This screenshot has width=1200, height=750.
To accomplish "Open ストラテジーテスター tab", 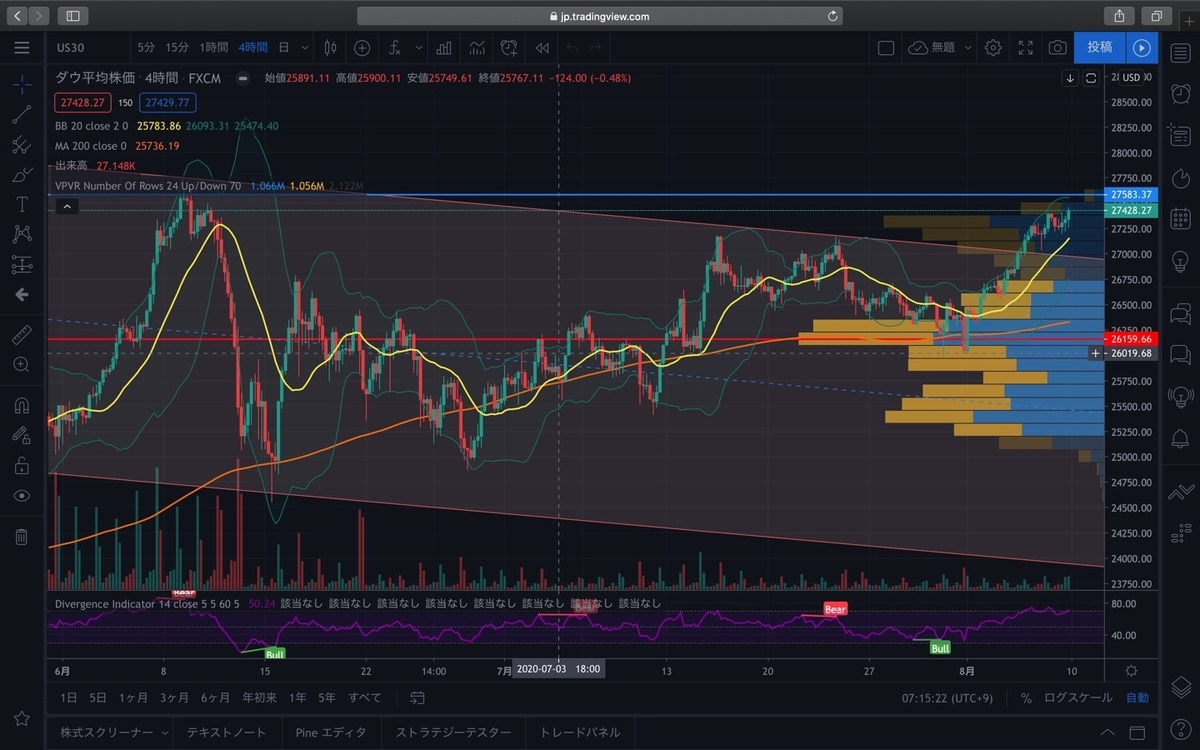I will coord(453,732).
